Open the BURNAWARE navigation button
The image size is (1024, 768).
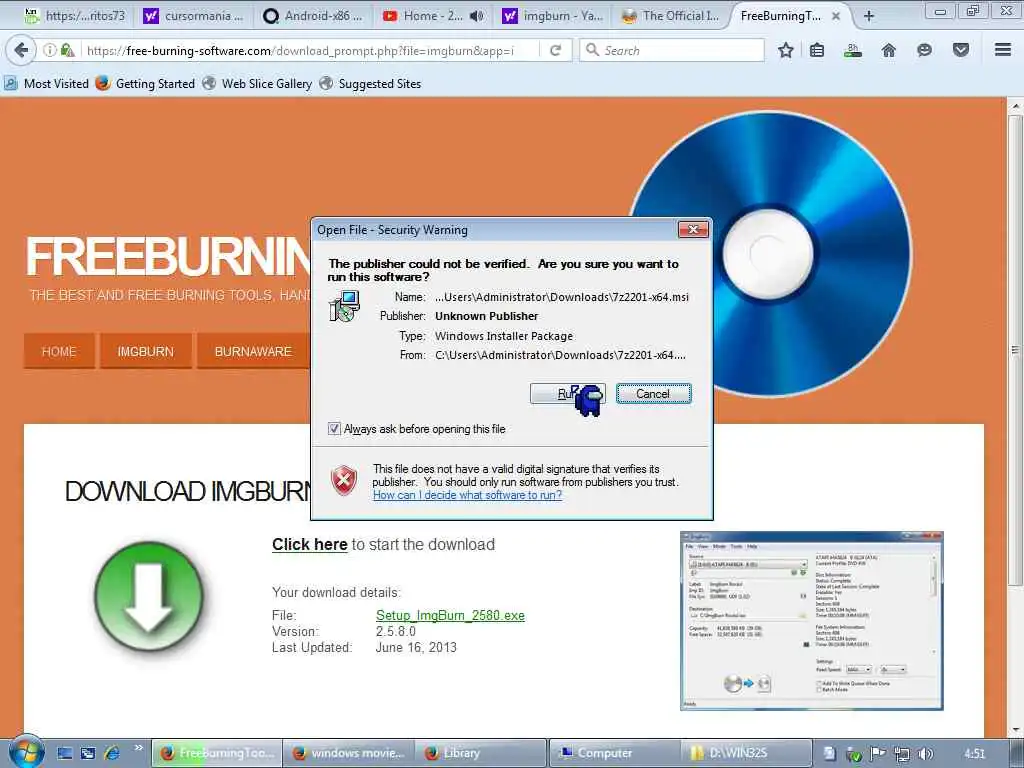click(x=253, y=351)
